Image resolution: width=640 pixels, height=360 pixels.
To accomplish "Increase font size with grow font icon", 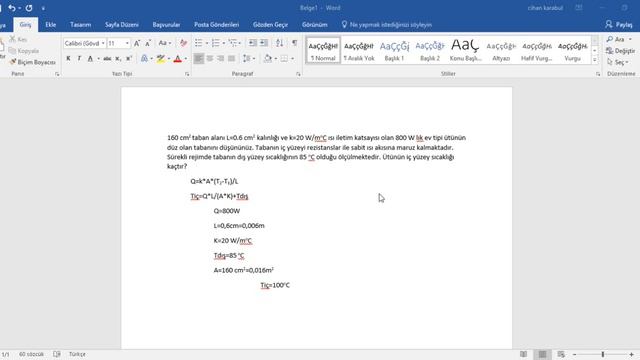I will pyautogui.click(x=137, y=43).
